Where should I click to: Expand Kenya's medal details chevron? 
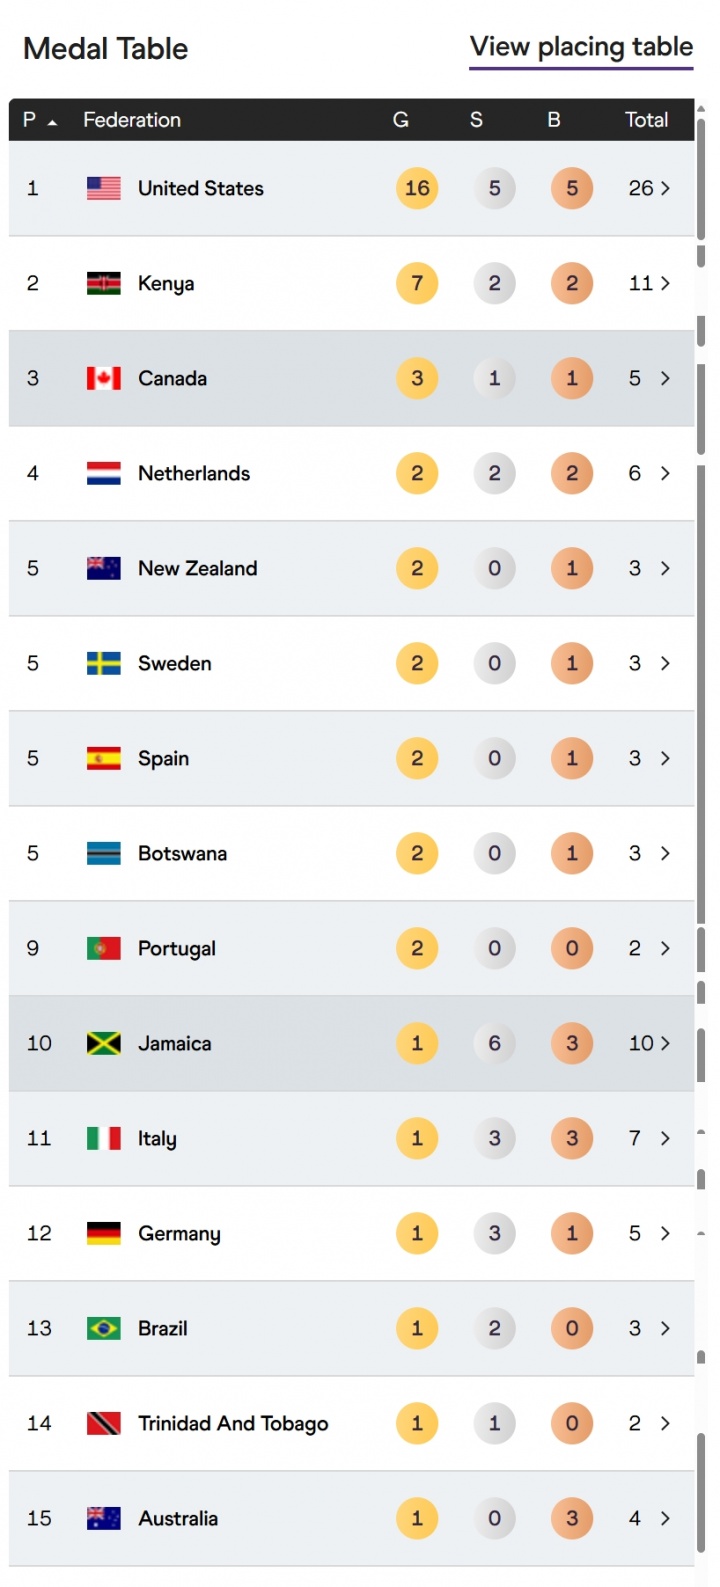pos(666,283)
